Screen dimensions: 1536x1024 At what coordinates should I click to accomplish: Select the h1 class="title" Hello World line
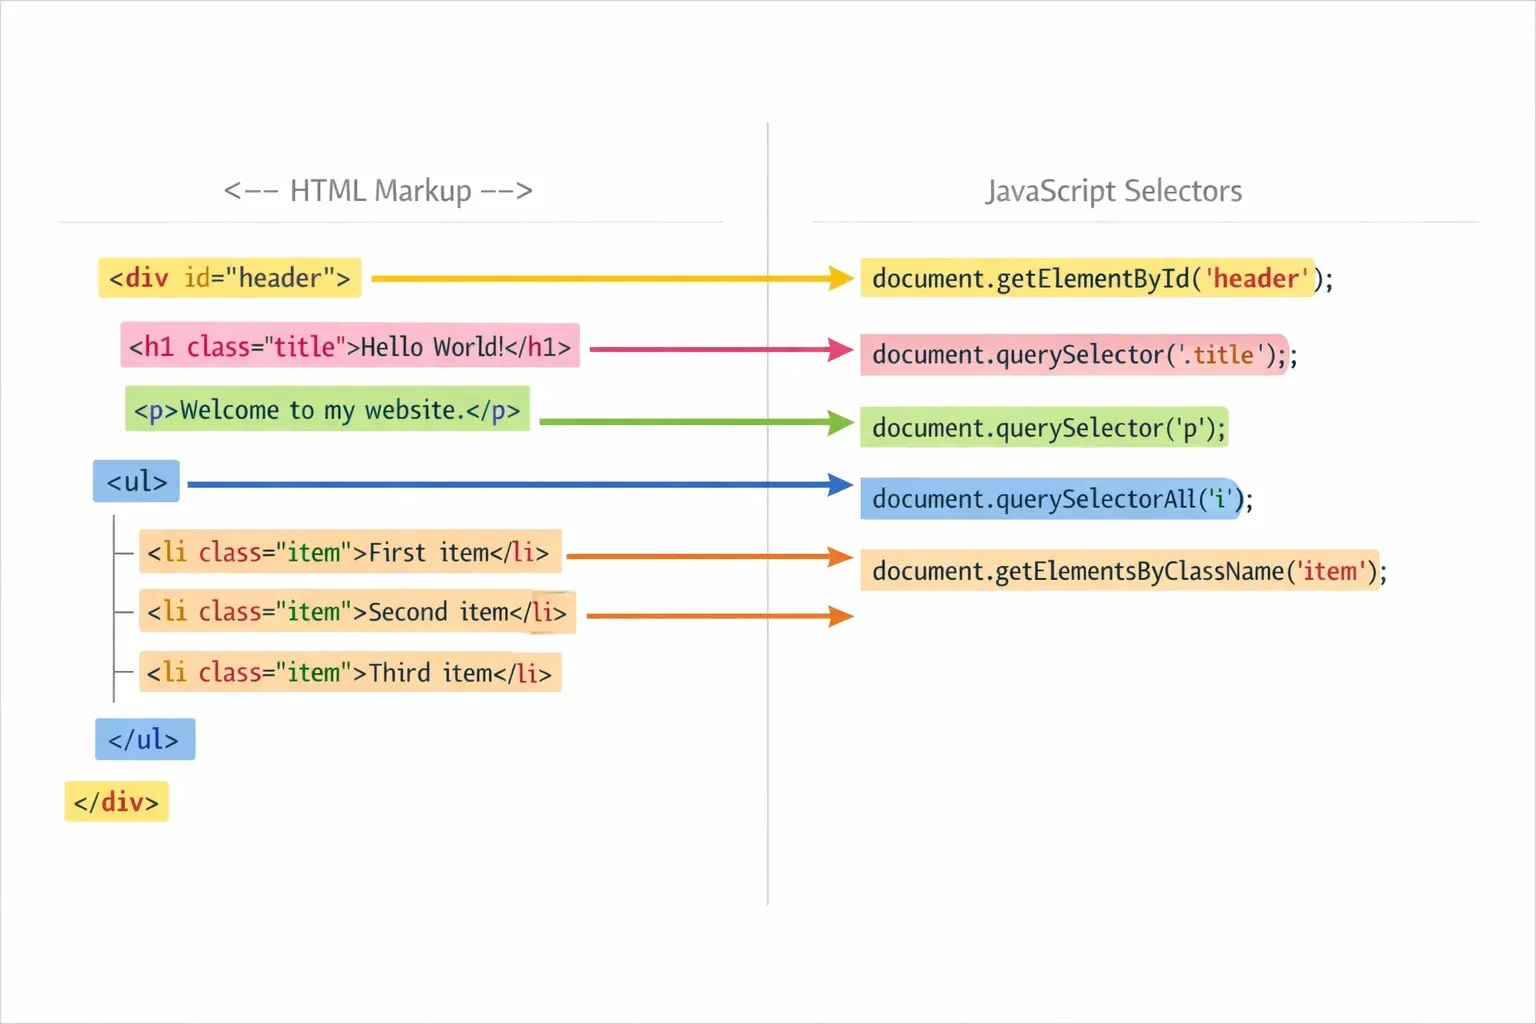[349, 346]
